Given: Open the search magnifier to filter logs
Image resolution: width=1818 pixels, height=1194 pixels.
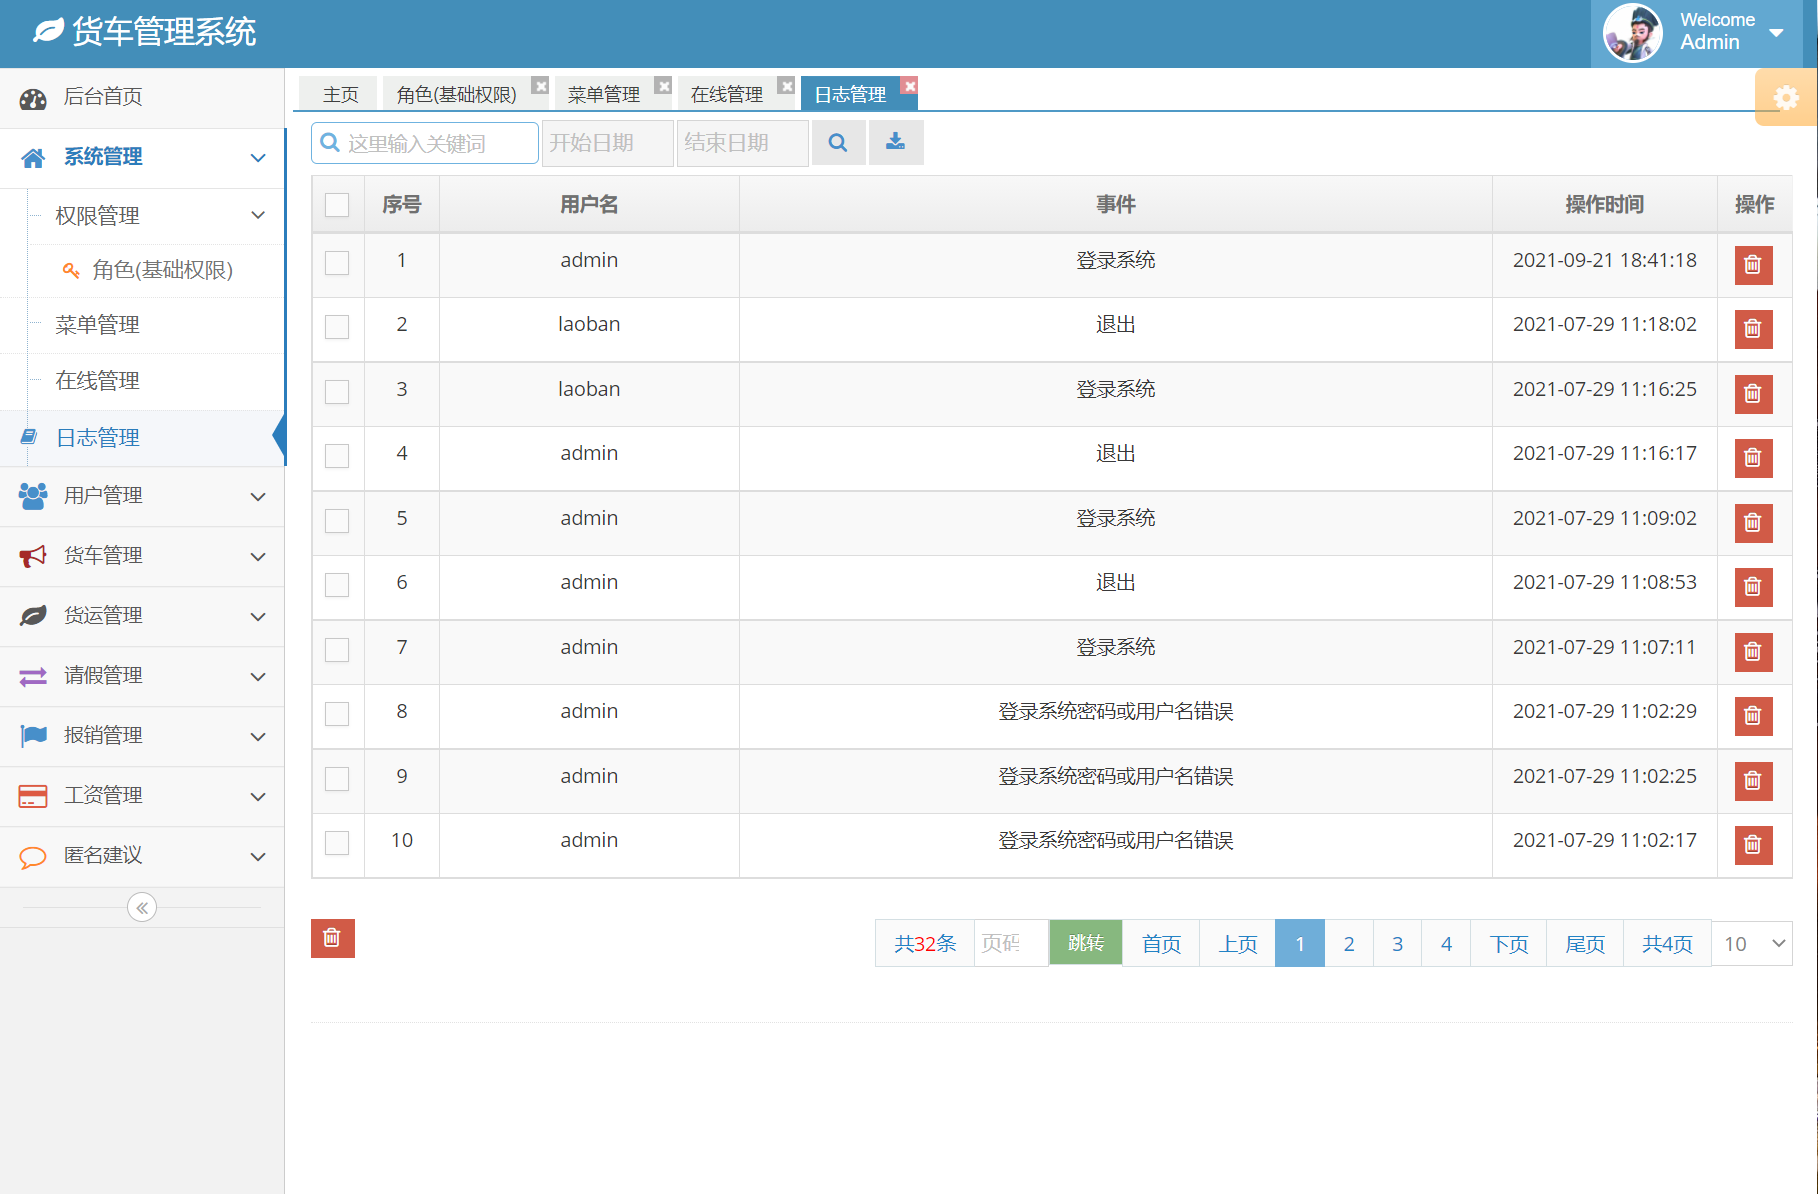Looking at the screenshot, I should click(x=838, y=142).
